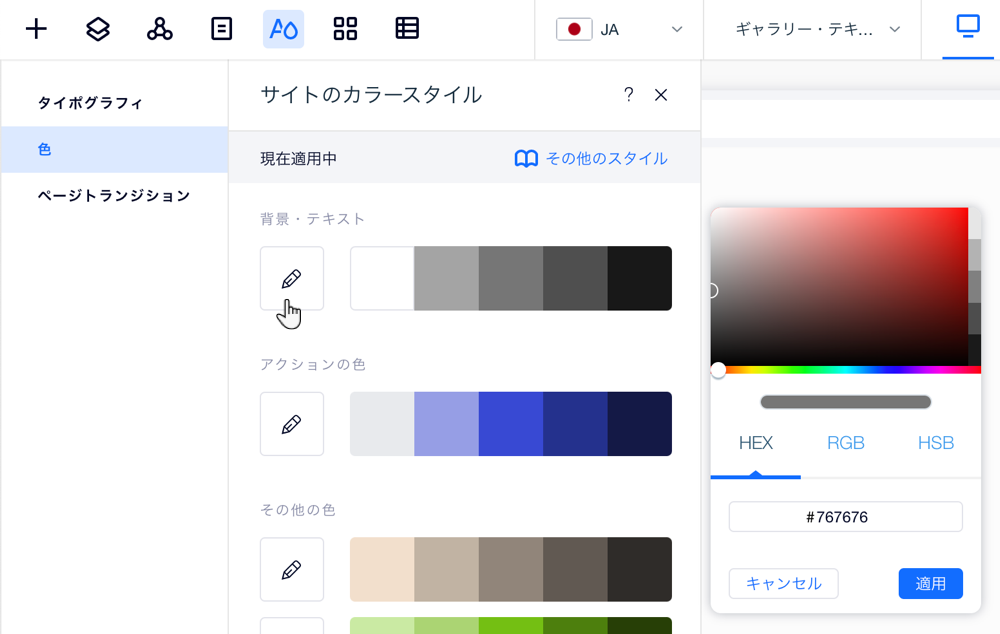
Task: Open the CMS table icon
Action: (x=407, y=29)
